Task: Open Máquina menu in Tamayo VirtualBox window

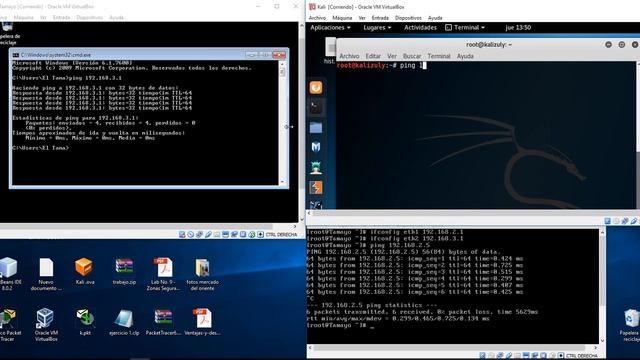Action: point(23,18)
